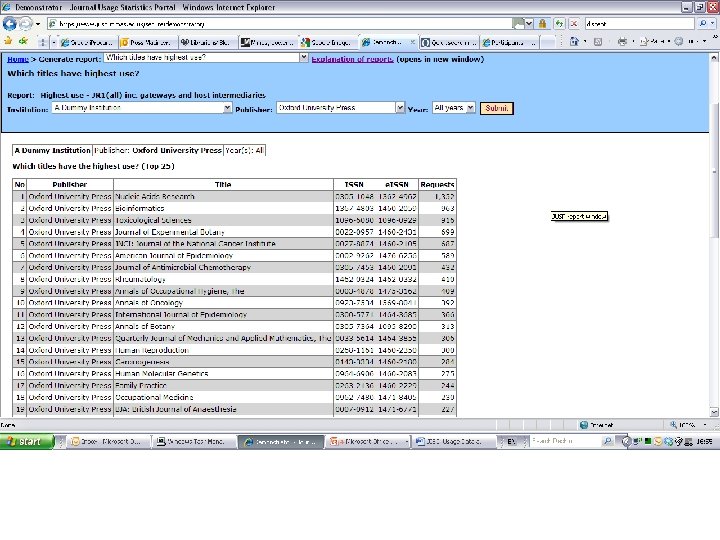Click the Home icon in command bar
The width and height of the screenshot is (720, 540).
pyautogui.click(x=574, y=42)
